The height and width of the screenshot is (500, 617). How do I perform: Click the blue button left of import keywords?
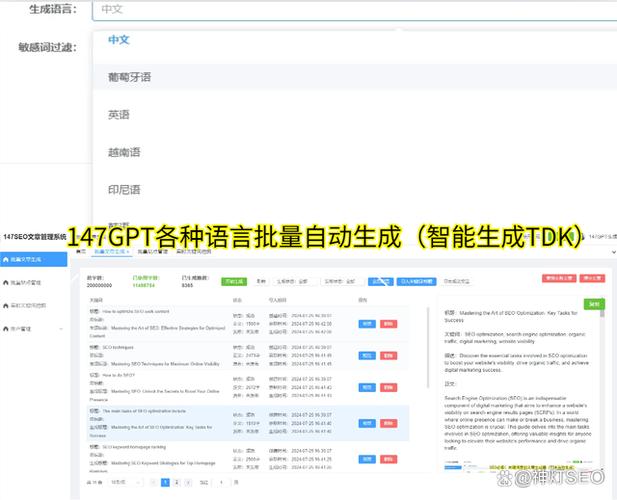click(381, 282)
